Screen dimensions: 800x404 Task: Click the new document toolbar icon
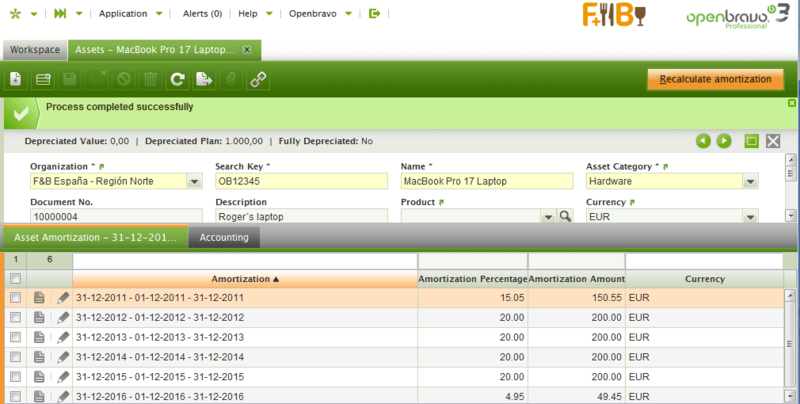(16, 79)
